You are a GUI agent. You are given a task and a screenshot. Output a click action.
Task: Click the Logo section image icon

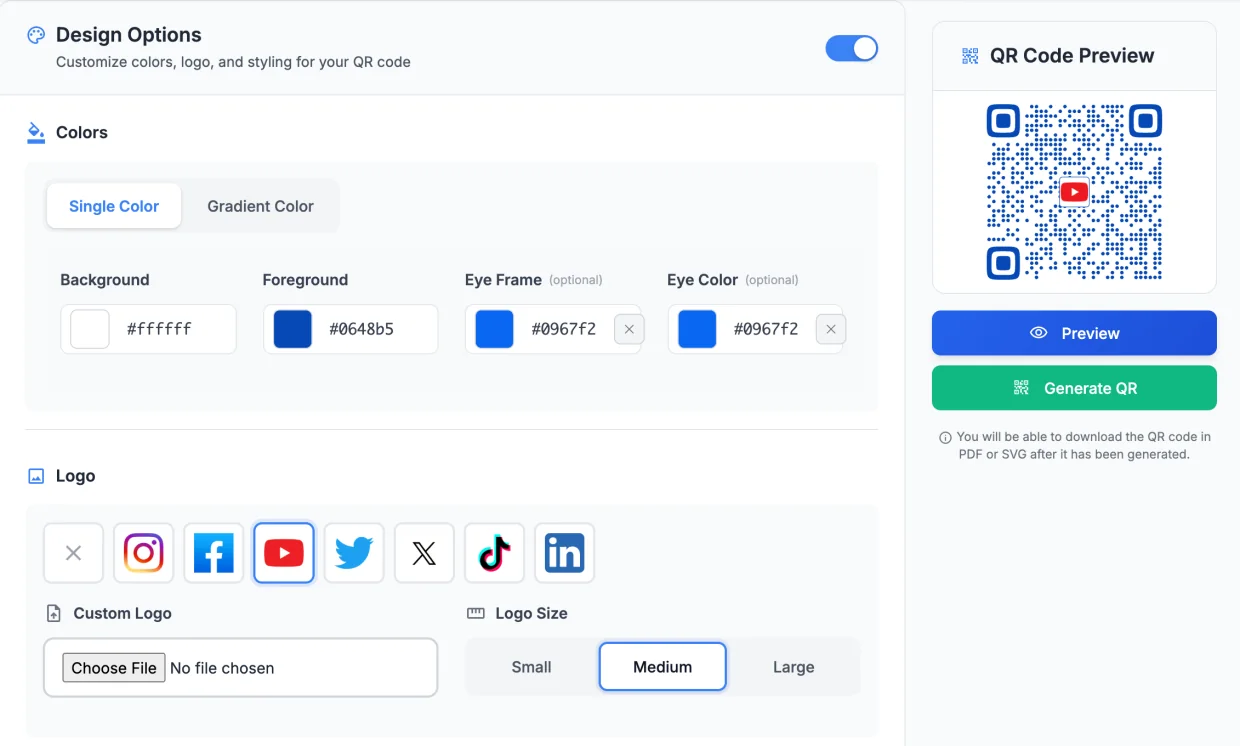tap(36, 476)
